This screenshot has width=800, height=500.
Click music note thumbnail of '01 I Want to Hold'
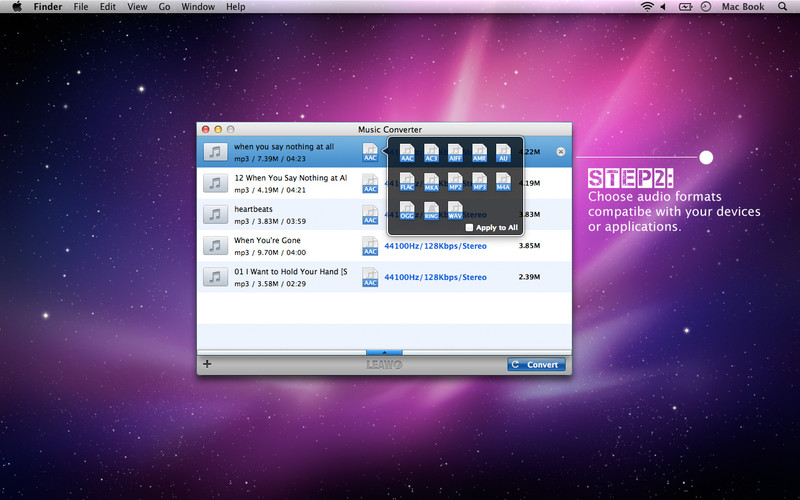point(215,277)
